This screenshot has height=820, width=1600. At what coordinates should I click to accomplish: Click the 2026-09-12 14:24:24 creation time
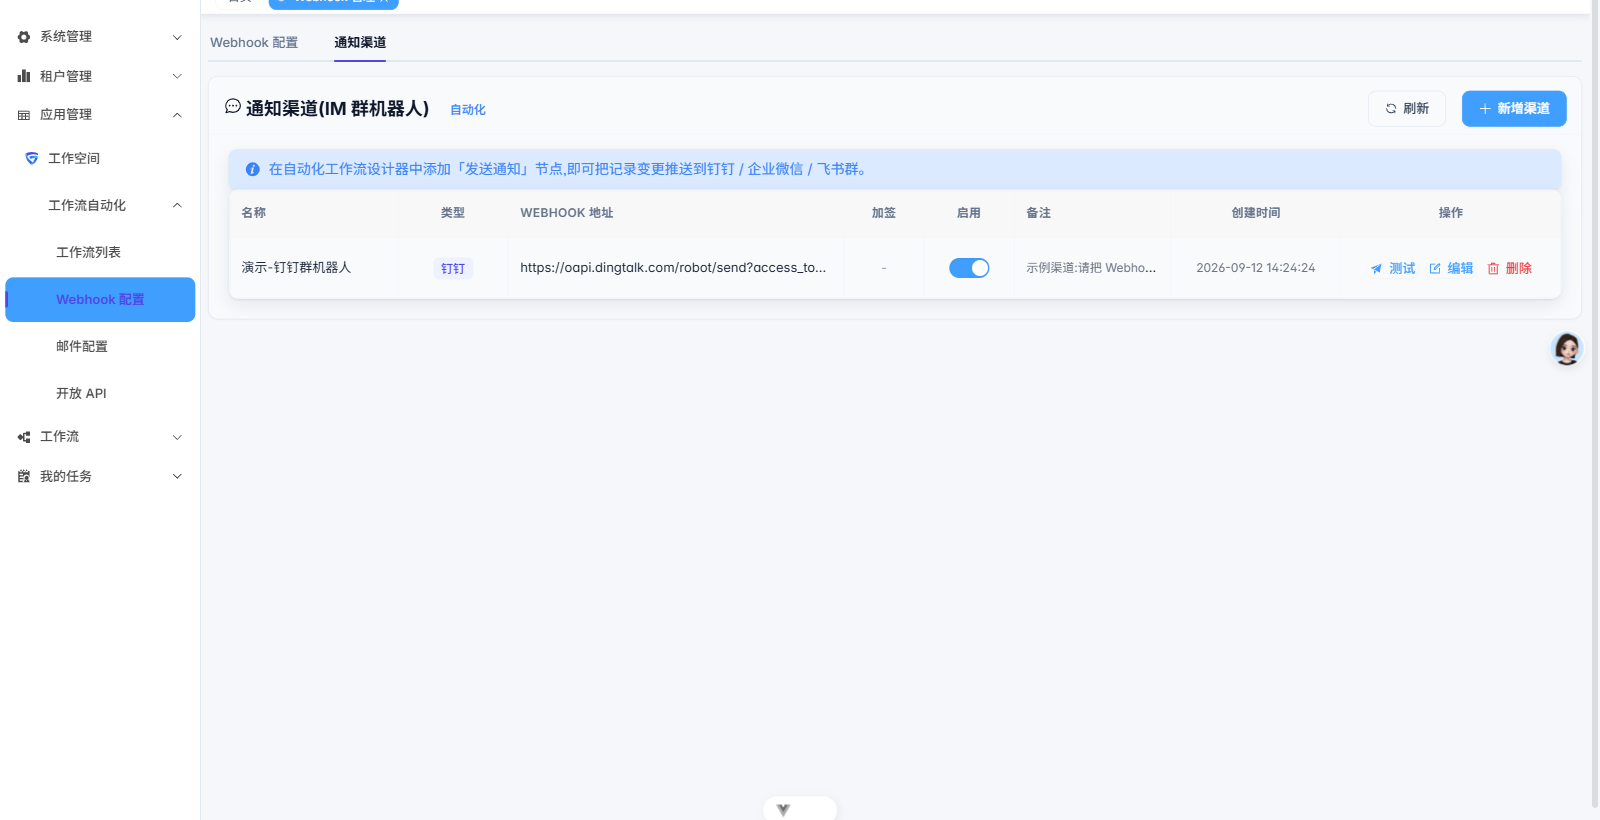click(x=1256, y=268)
